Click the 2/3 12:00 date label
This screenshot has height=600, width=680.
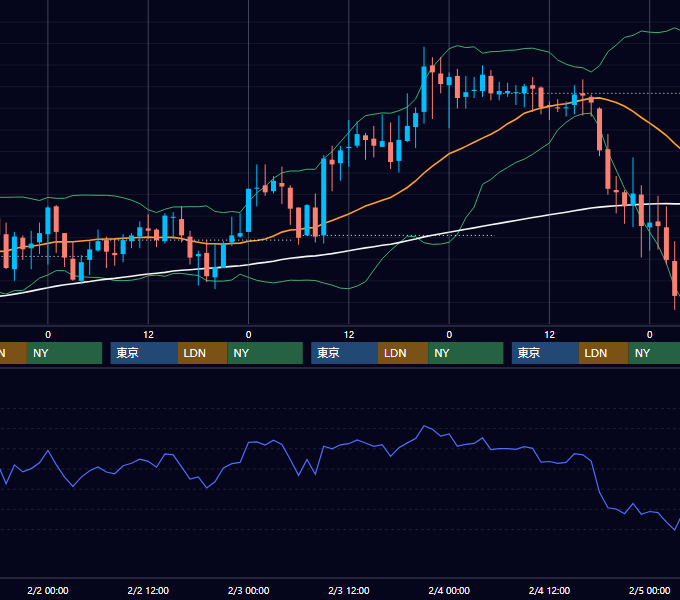[x=349, y=590]
